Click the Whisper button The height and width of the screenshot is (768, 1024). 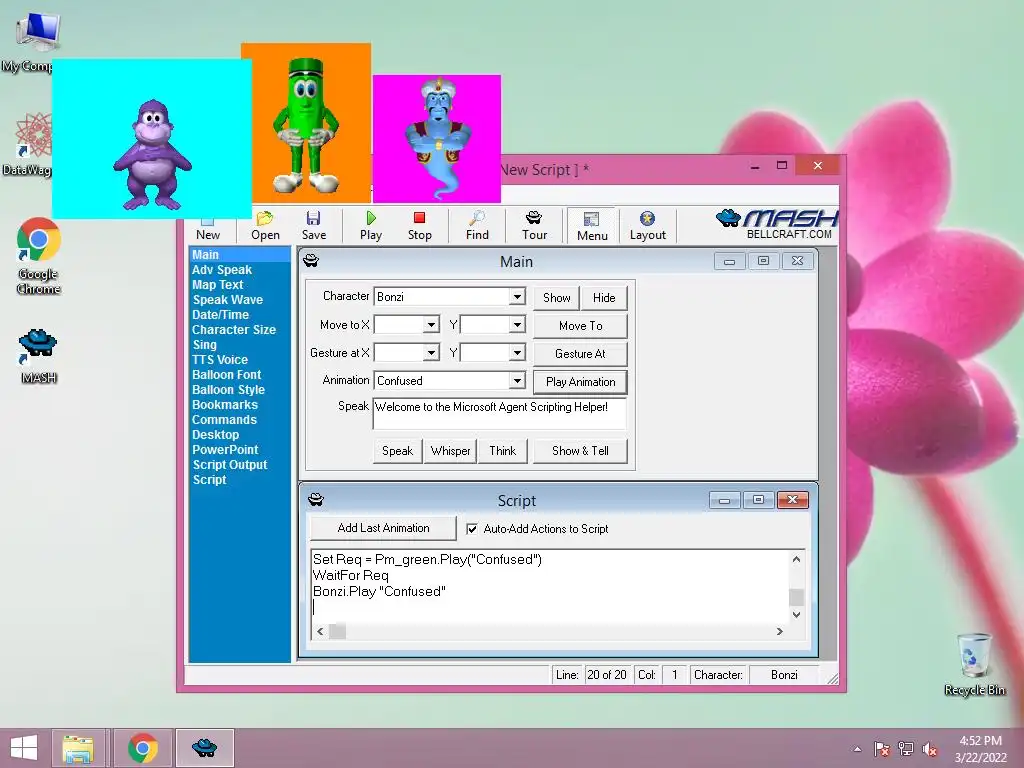(451, 451)
